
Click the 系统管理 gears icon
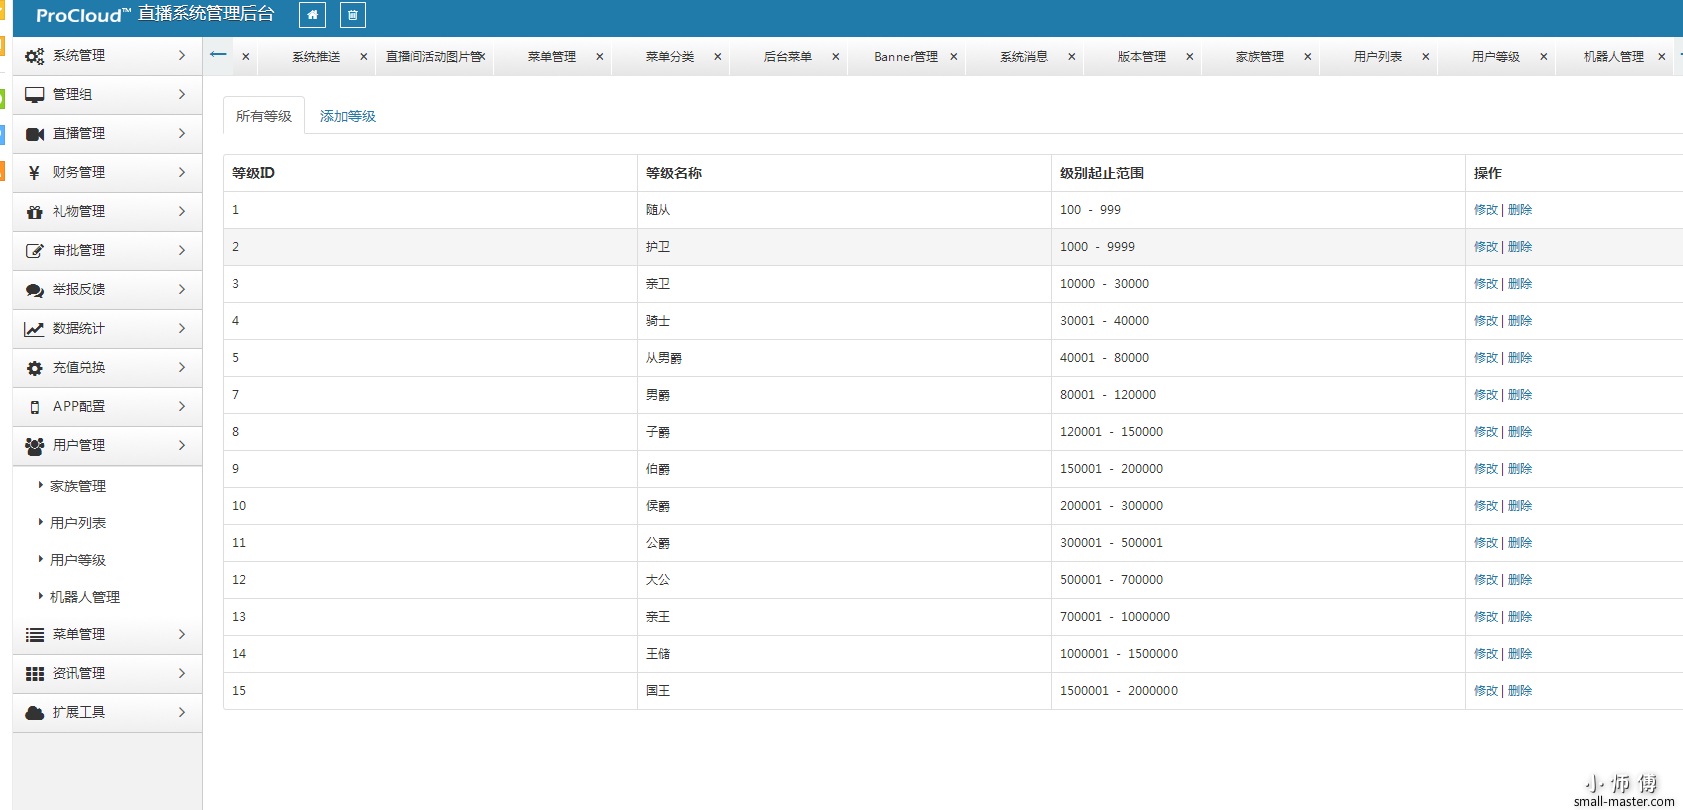pyautogui.click(x=34, y=56)
